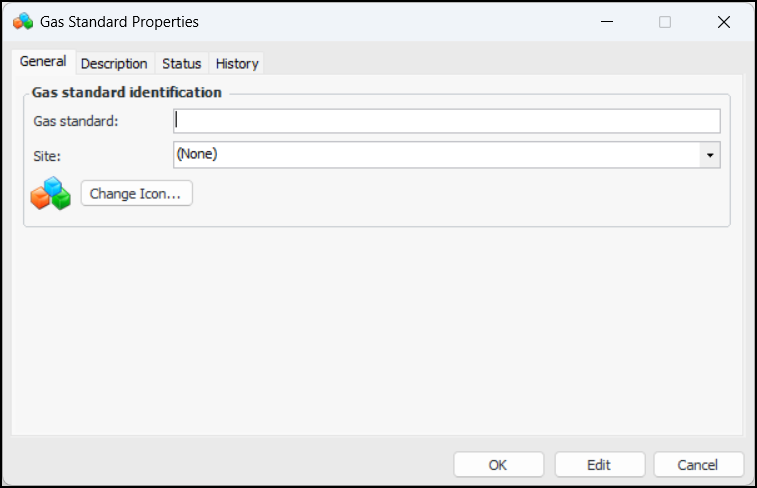Click the "Site:" field label
Image resolution: width=757 pixels, height=488 pixels.
click(47, 156)
